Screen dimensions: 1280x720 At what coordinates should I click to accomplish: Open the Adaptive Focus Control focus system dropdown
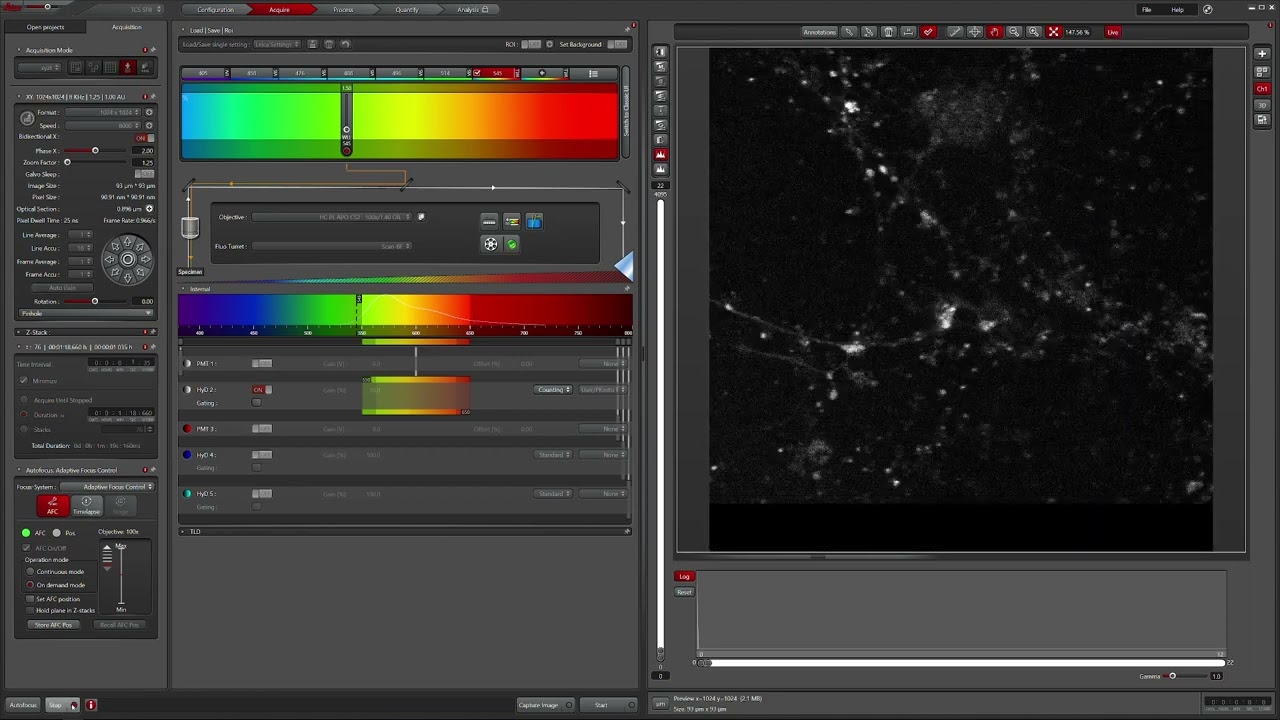pos(107,487)
